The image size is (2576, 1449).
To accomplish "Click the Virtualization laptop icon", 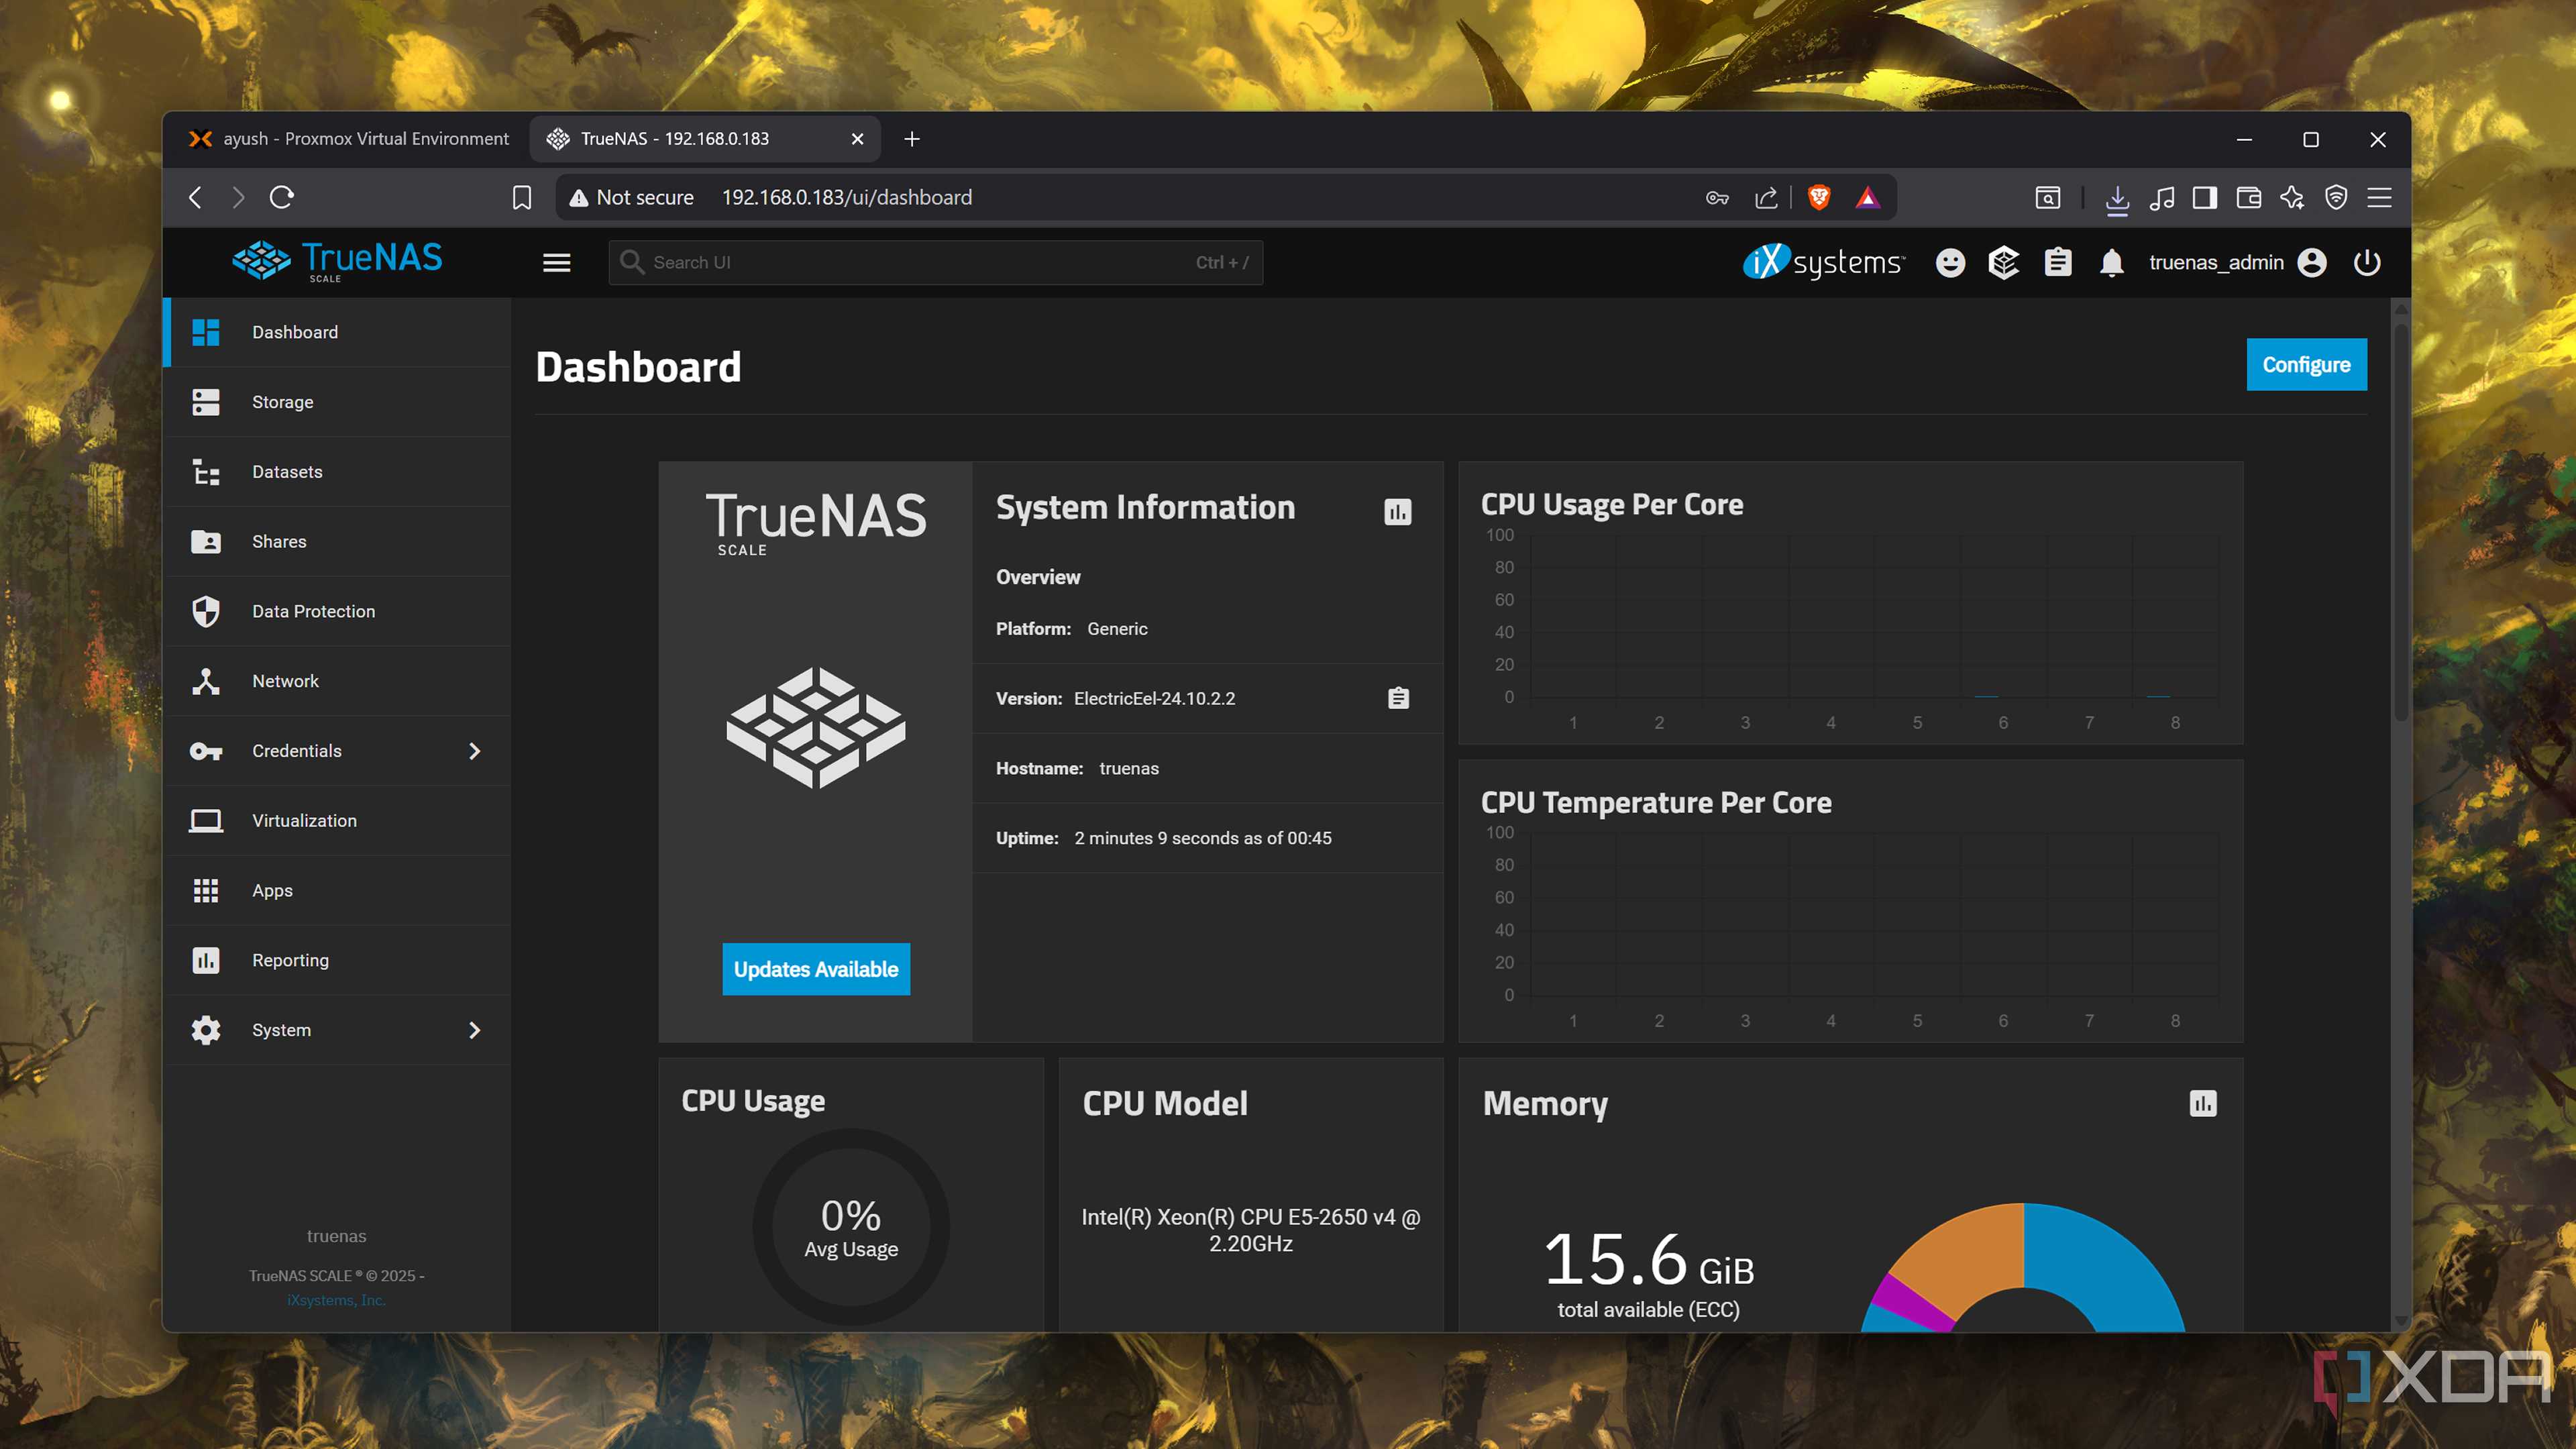I will (206, 821).
